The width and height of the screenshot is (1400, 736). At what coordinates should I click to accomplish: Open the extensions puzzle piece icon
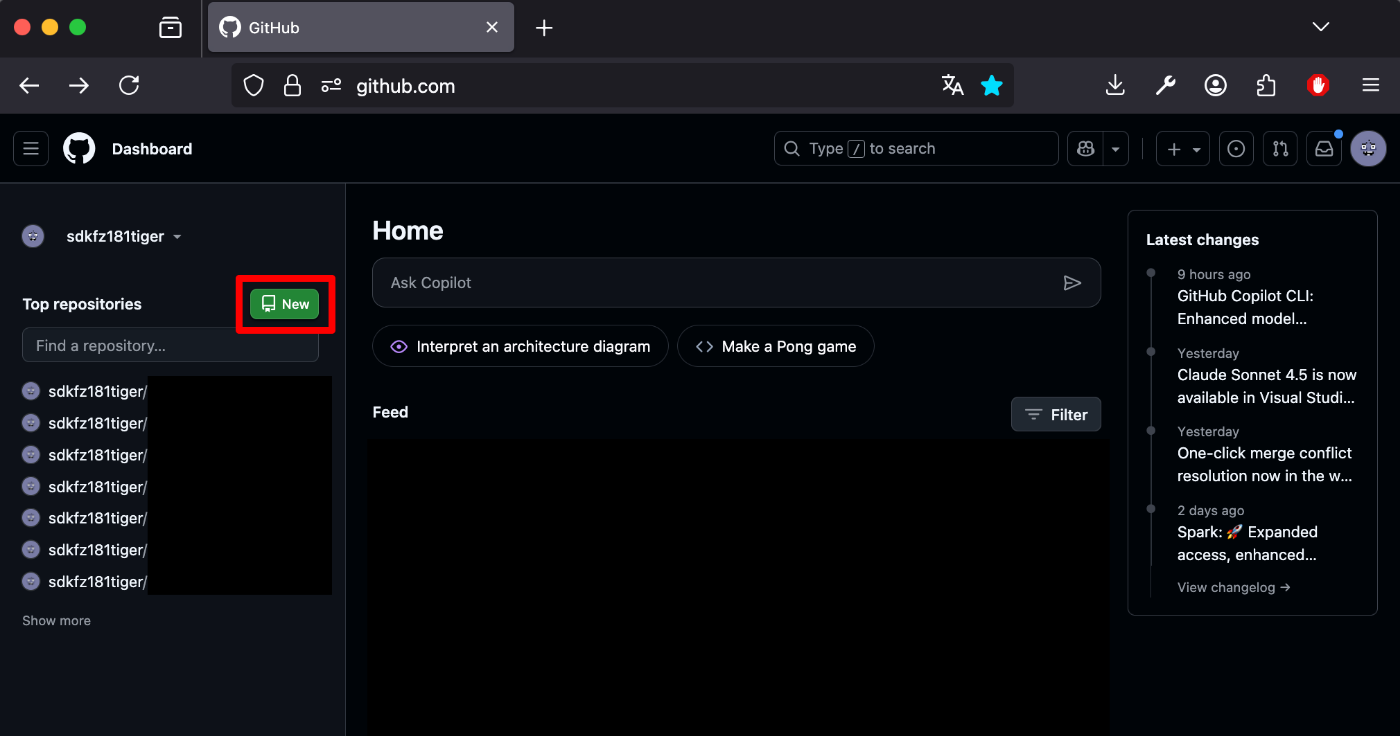pos(1266,86)
